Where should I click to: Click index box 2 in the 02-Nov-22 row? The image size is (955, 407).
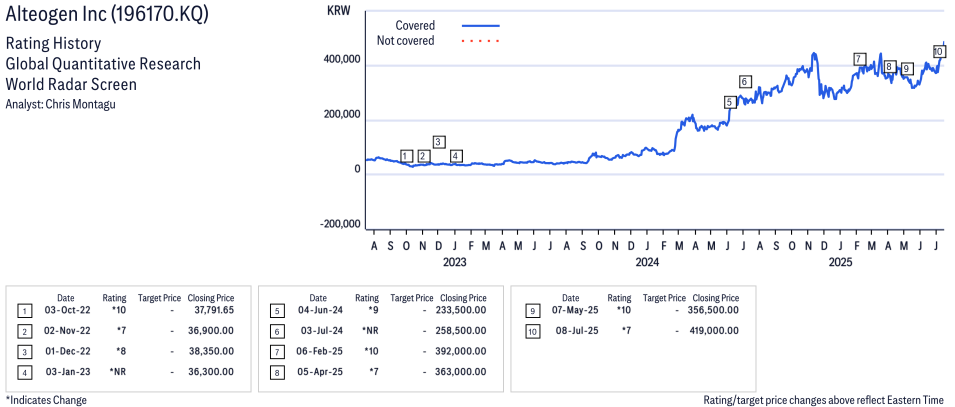tap(23, 331)
